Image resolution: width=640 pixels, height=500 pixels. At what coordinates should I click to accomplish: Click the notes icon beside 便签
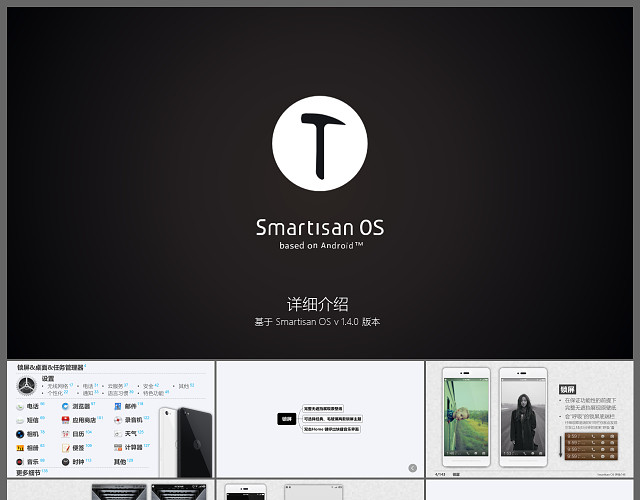[65, 448]
